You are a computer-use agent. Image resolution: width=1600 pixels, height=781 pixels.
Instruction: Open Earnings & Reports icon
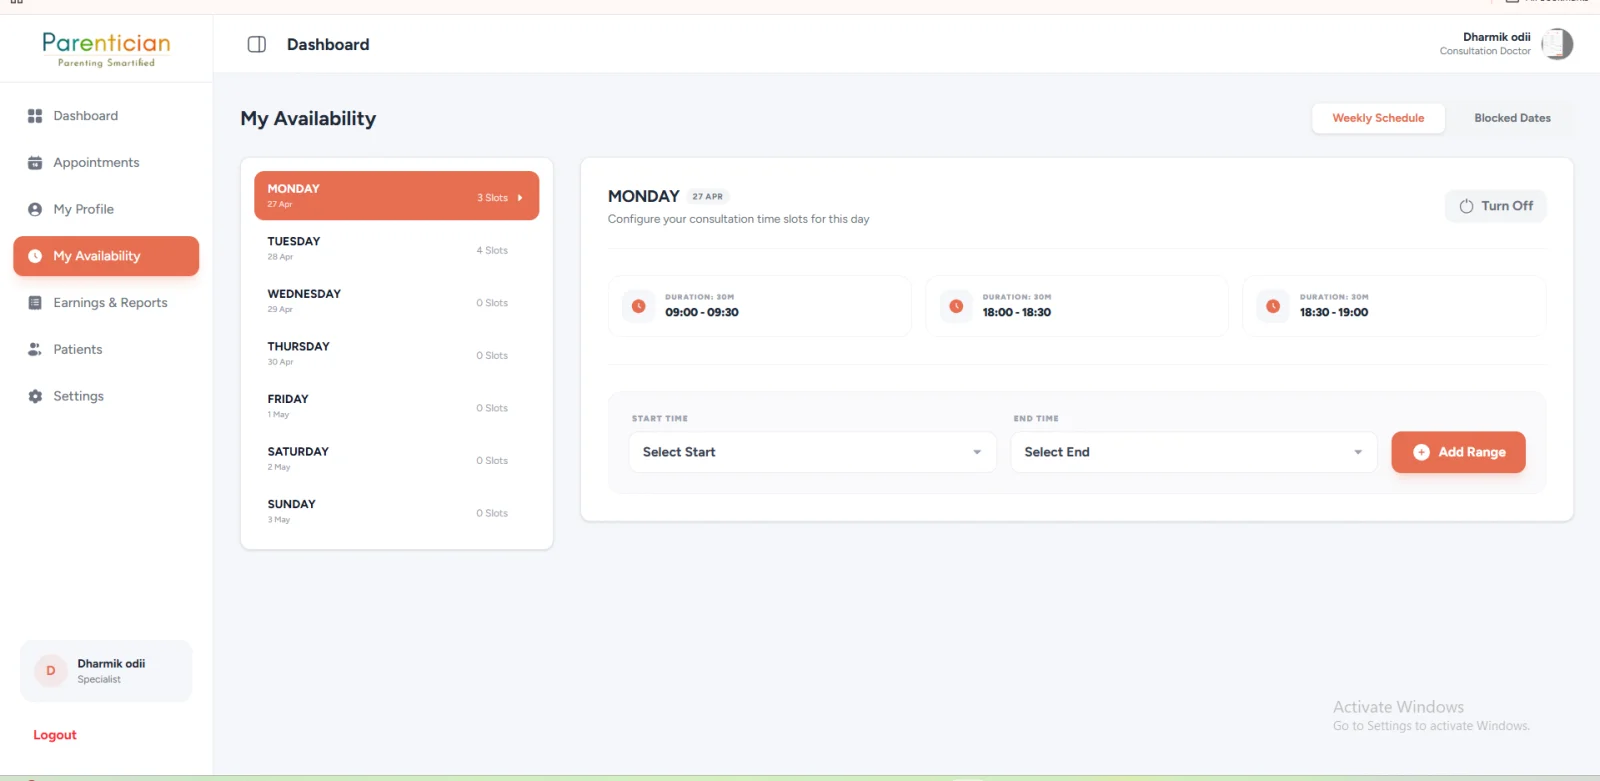[x=35, y=303]
